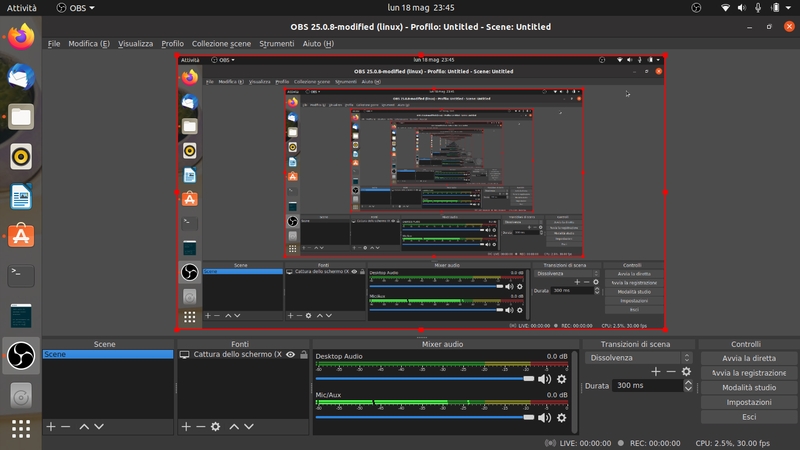This screenshot has height=450, width=800.
Task: Adjust Desktop Audio volume slider
Action: (x=424, y=379)
